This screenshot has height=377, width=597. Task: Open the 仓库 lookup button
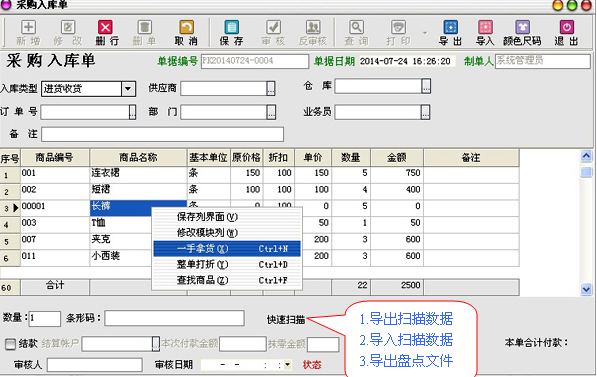pyautogui.click(x=426, y=86)
